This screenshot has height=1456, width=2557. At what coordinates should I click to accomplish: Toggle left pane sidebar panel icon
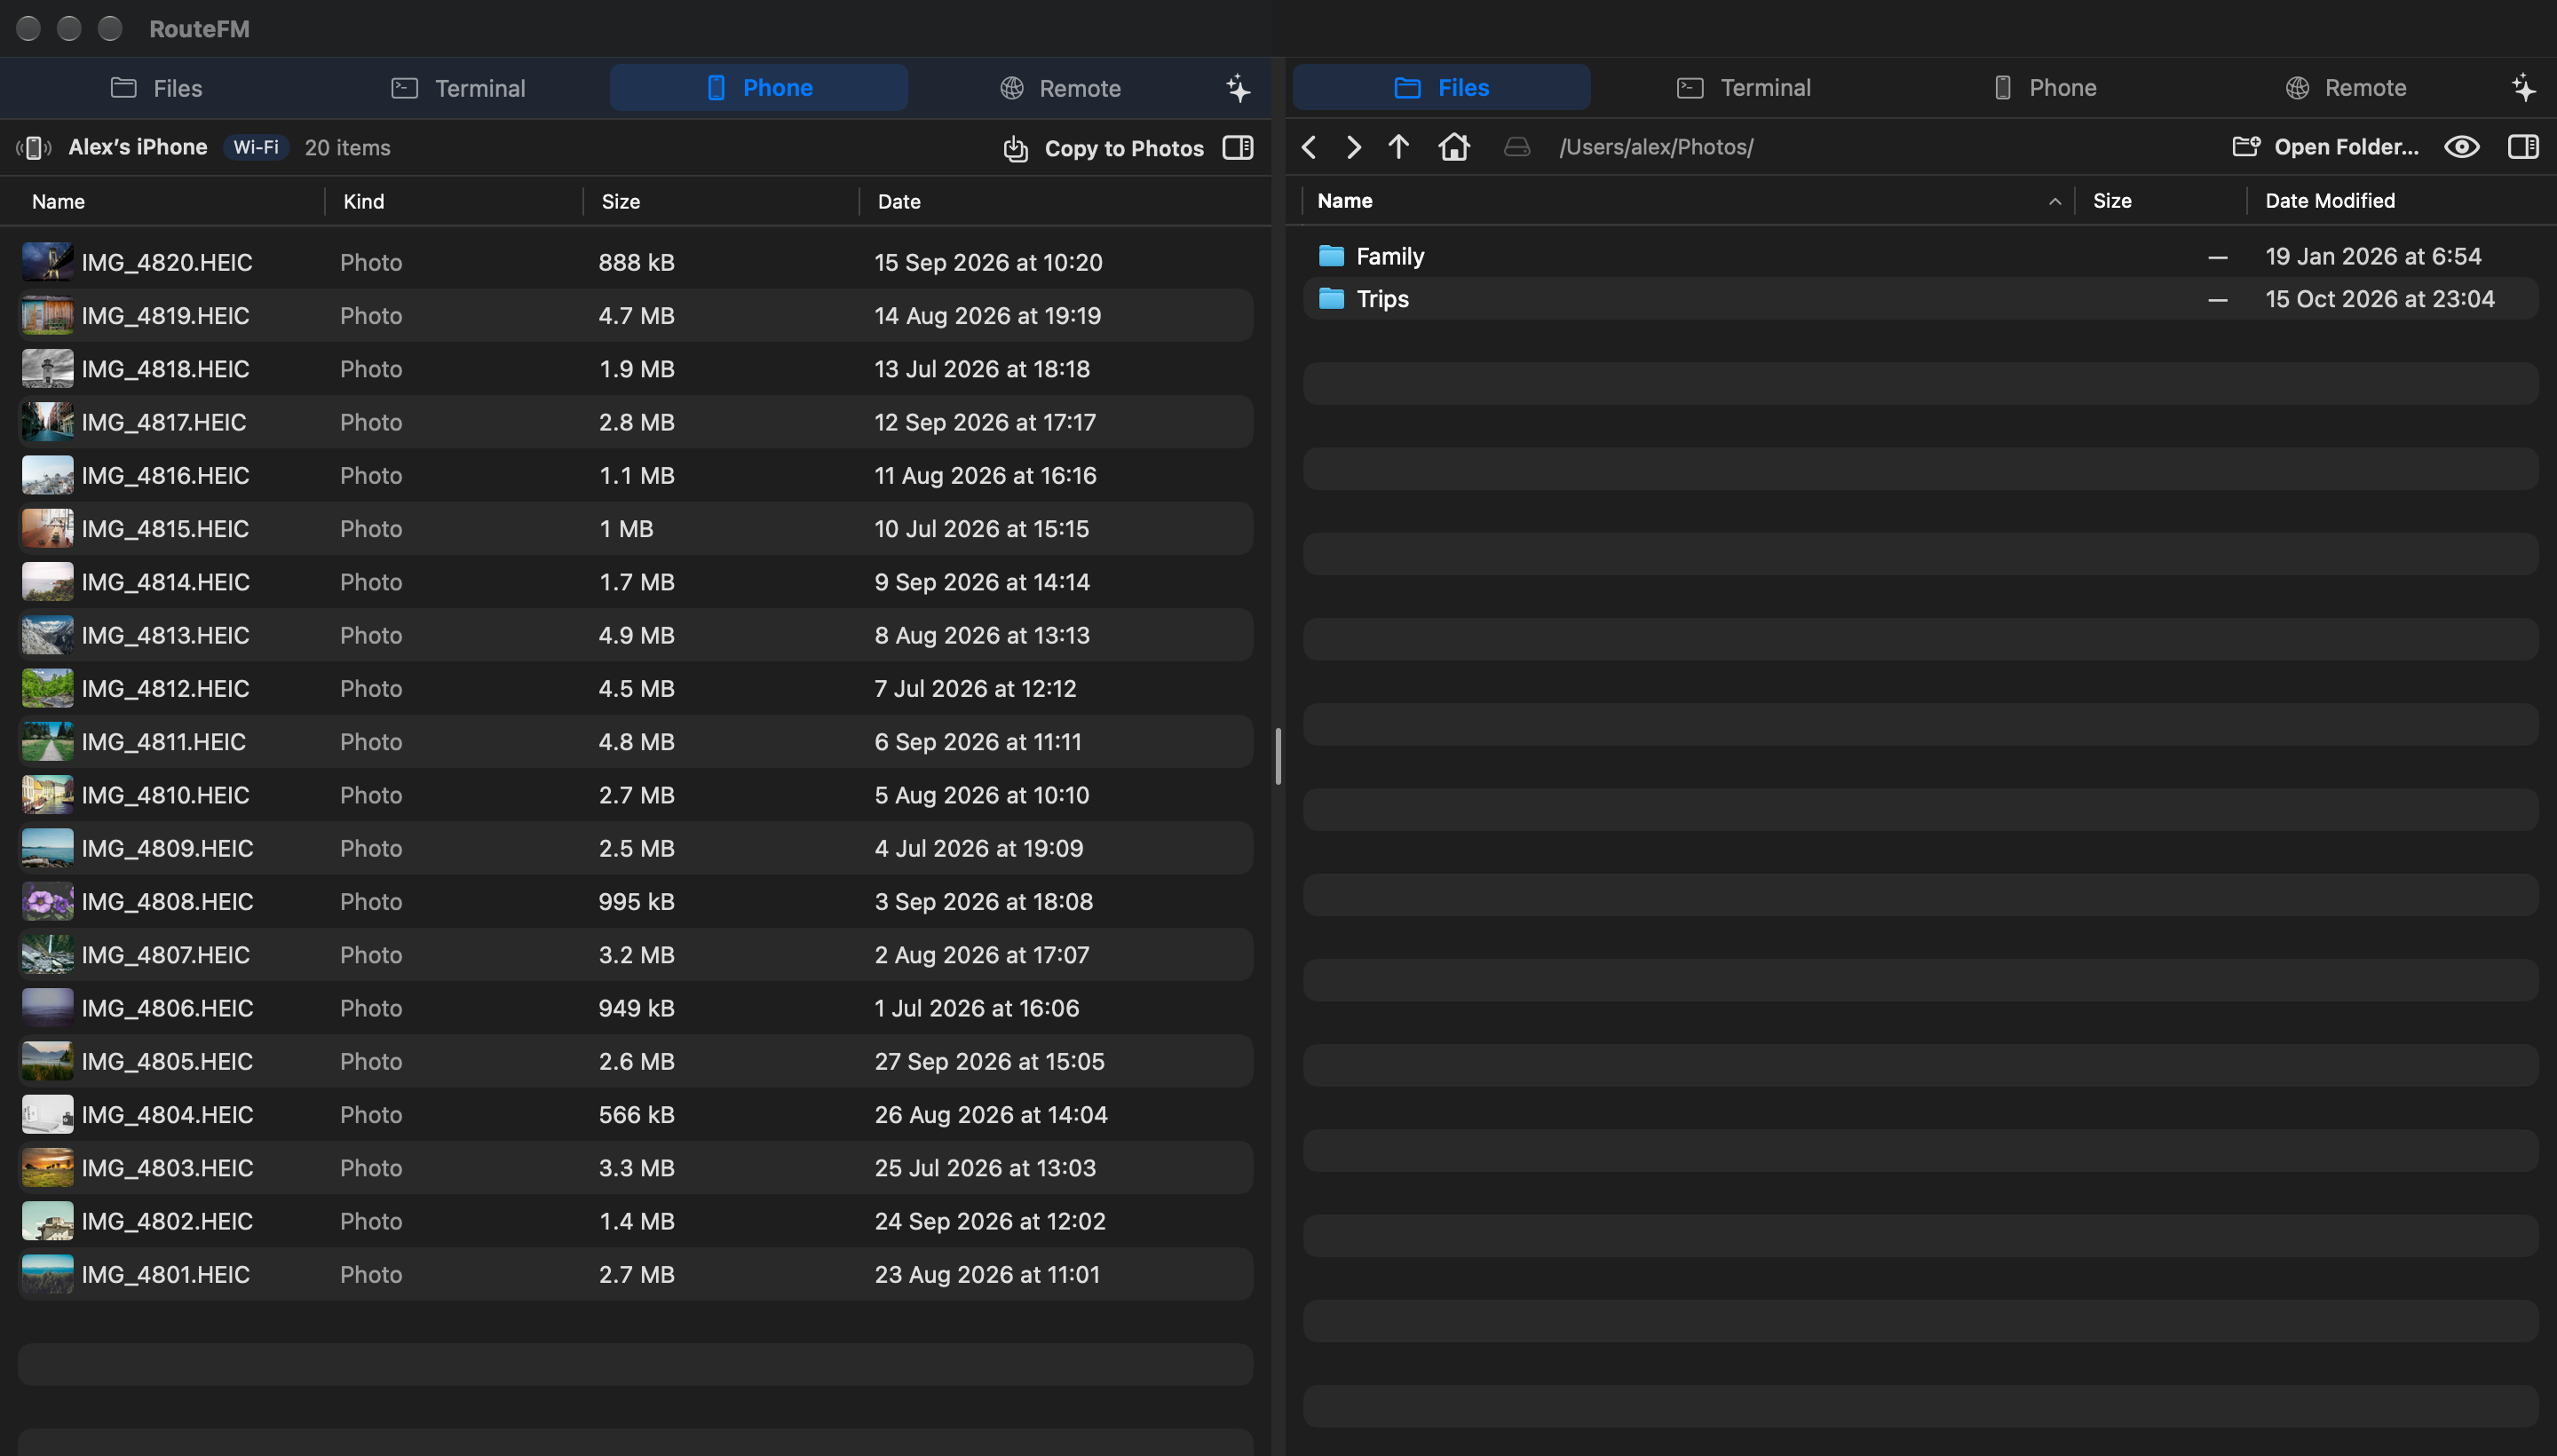point(1238,148)
